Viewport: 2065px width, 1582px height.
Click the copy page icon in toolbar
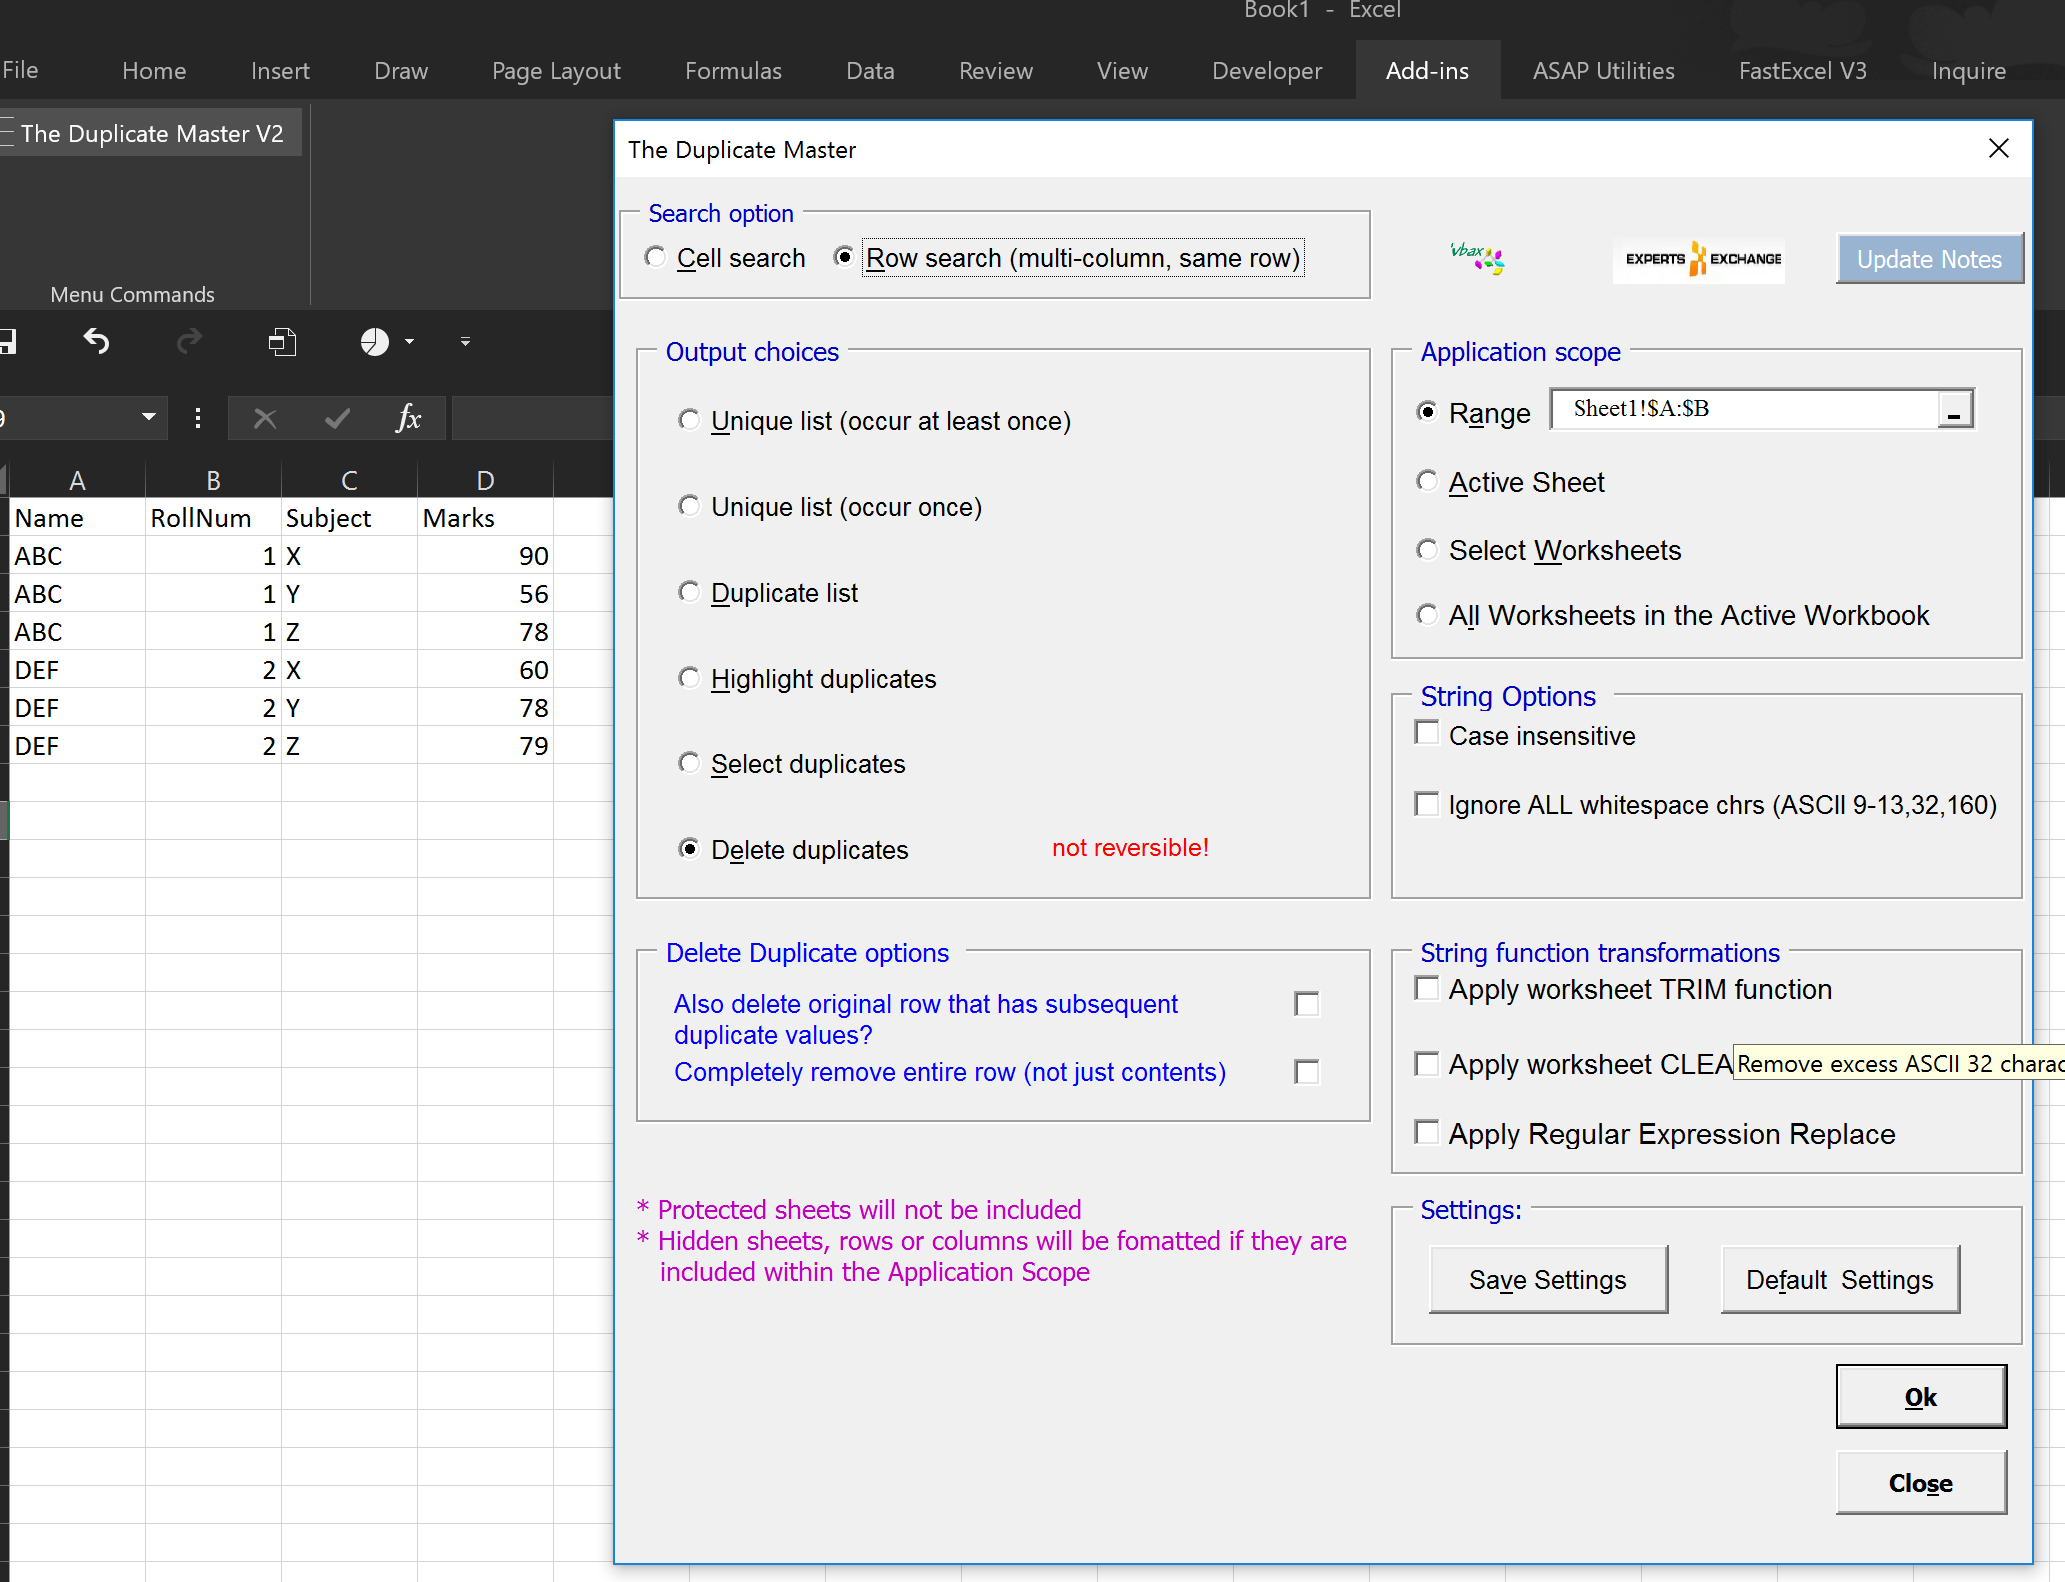[x=282, y=342]
